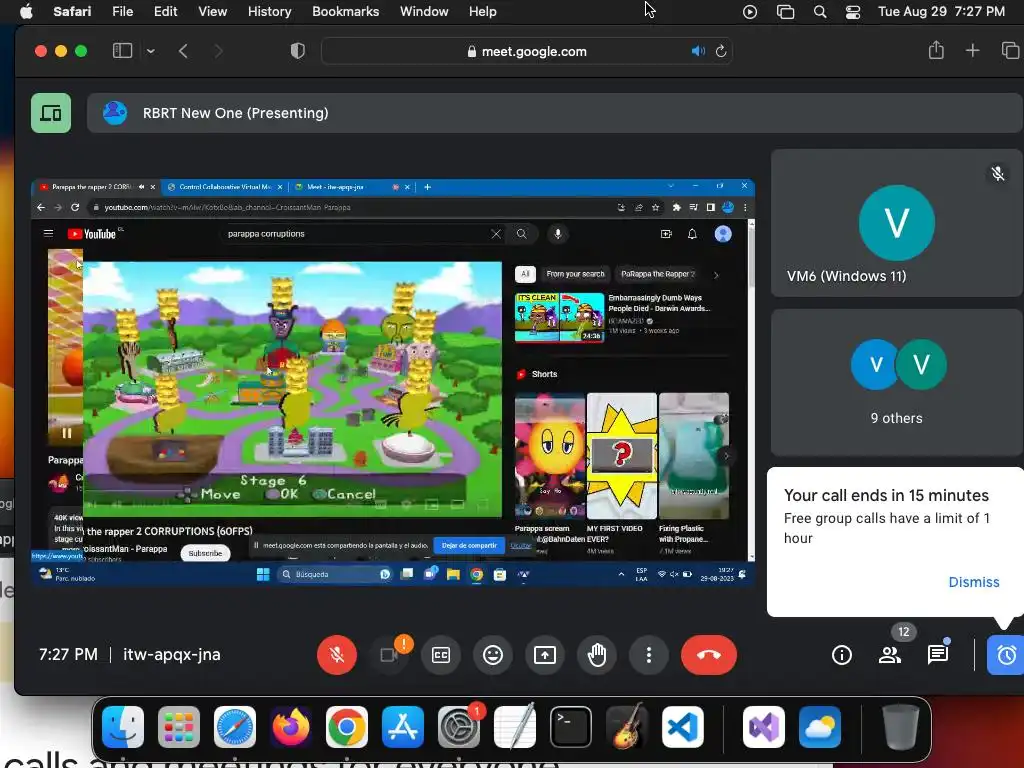Go back in Safari

tap(184, 51)
